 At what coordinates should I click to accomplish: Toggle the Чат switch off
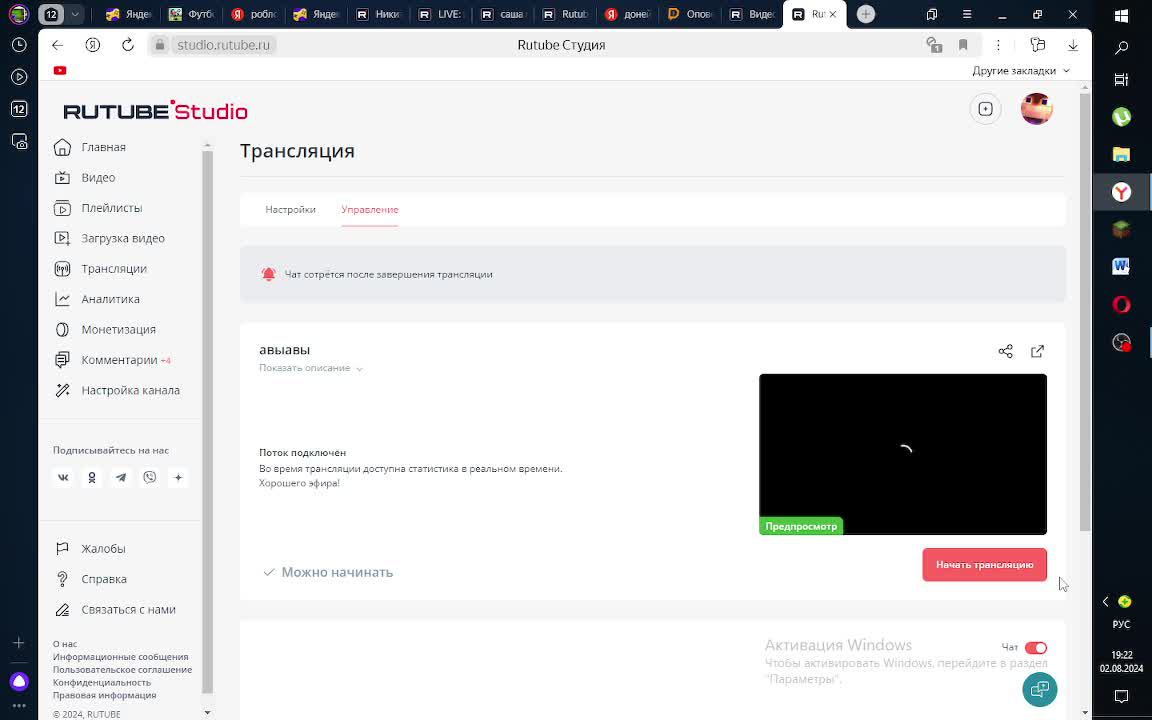1036,648
